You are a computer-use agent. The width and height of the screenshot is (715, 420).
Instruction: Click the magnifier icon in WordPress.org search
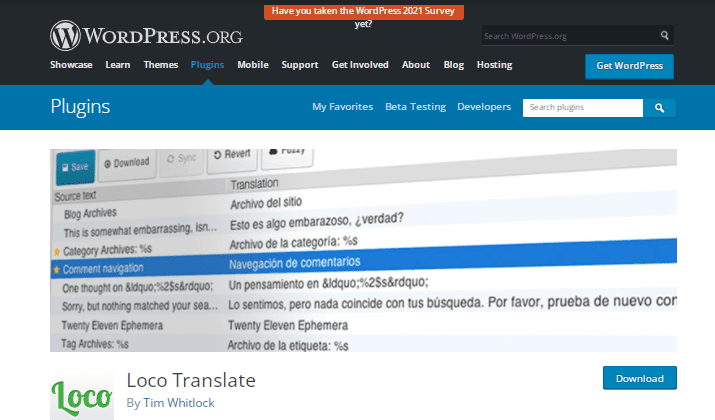click(x=664, y=36)
